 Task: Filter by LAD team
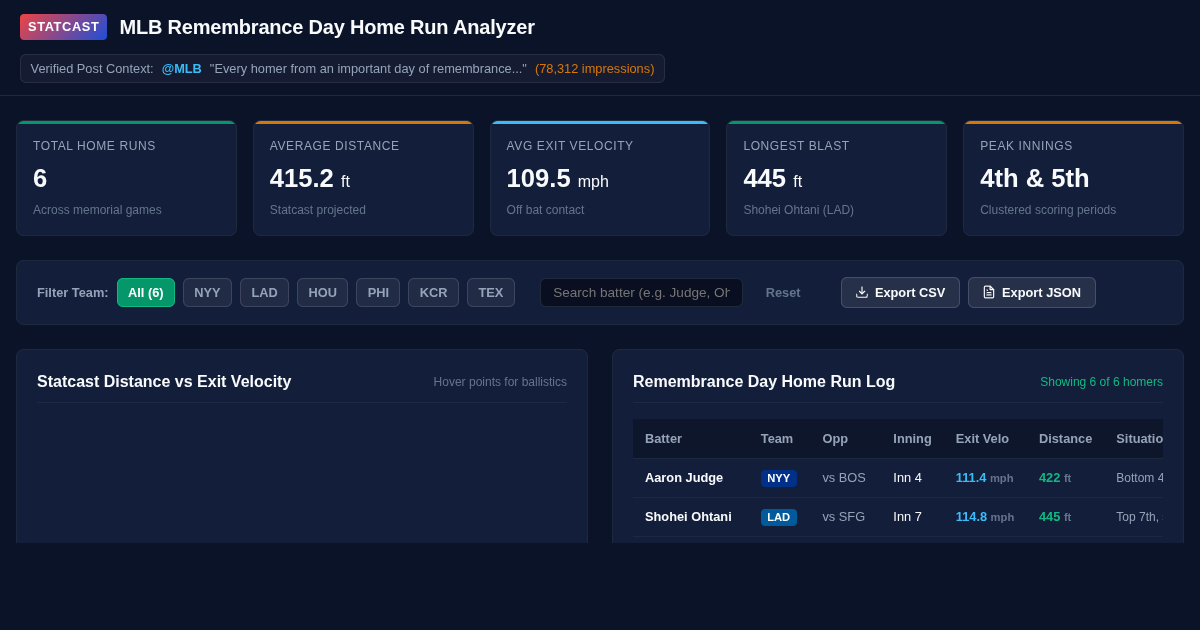click(264, 292)
